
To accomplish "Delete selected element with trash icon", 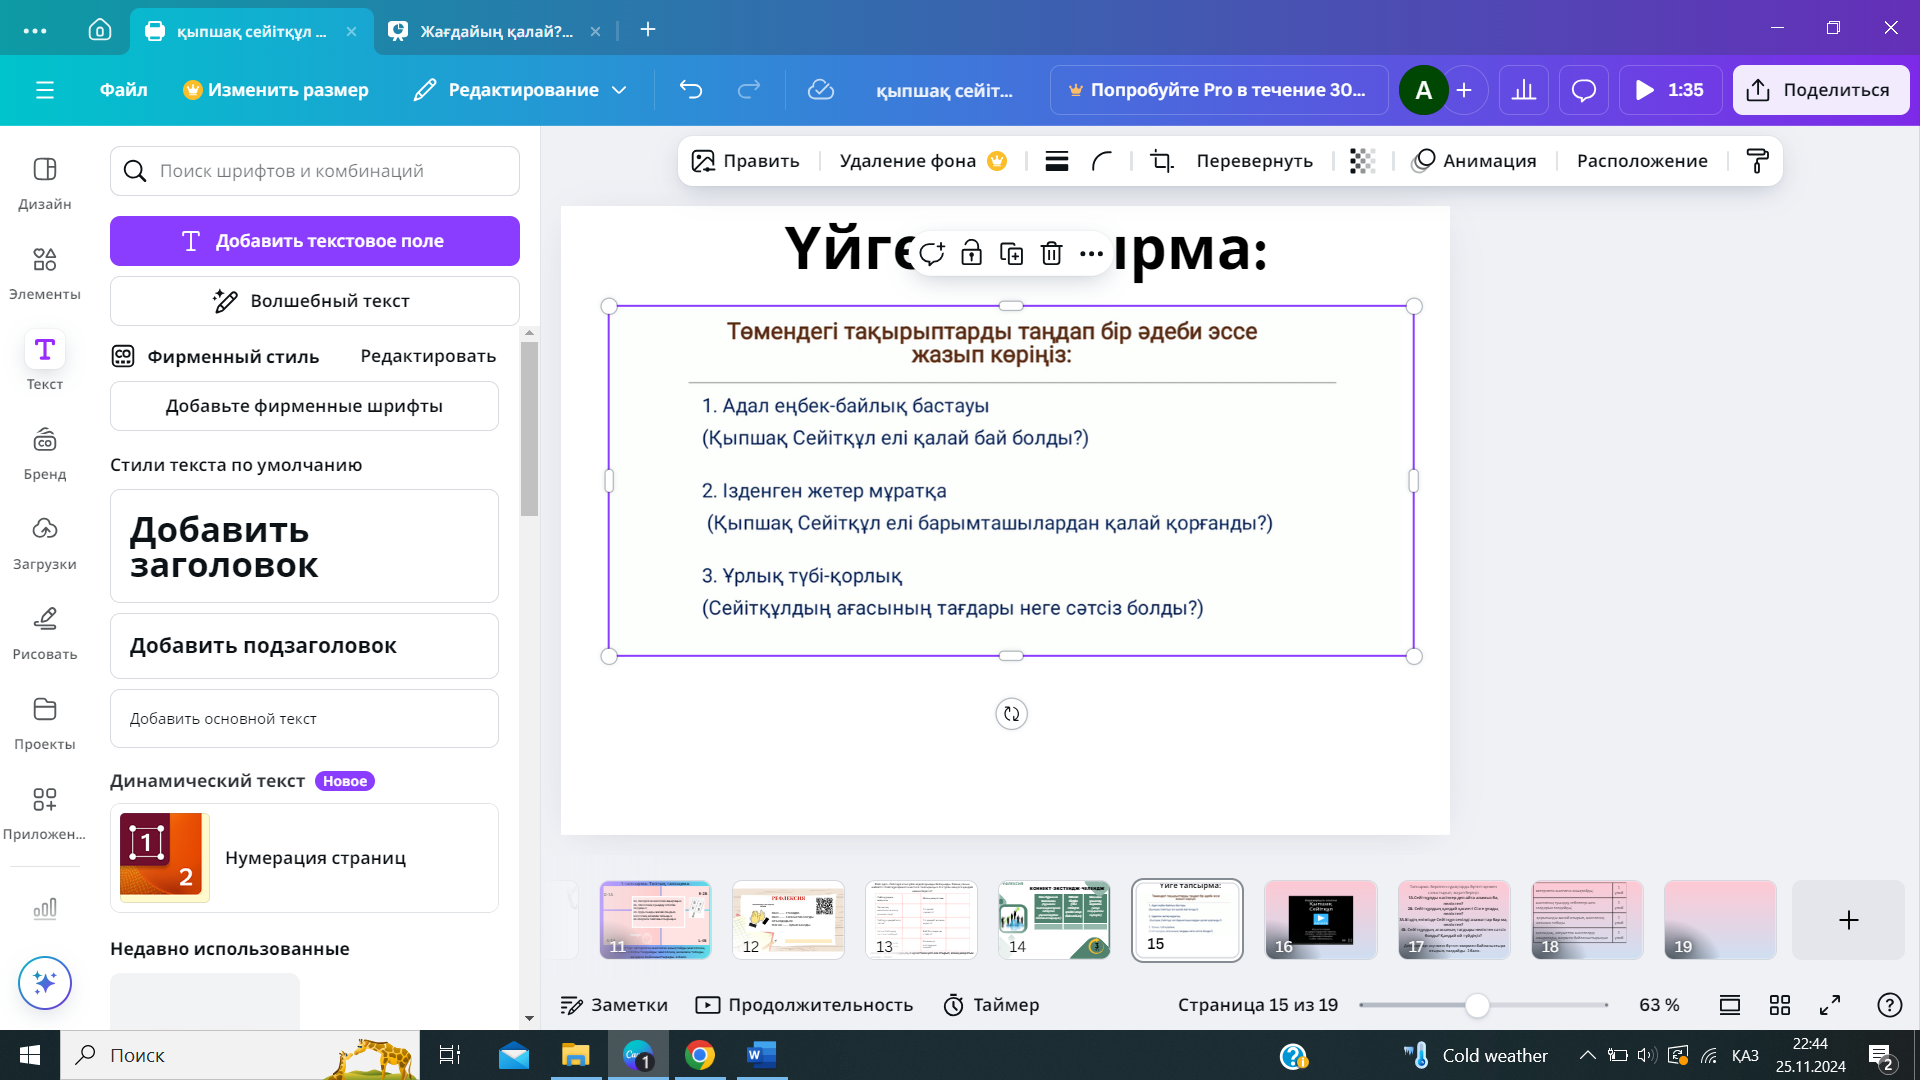I will pos(1051,253).
